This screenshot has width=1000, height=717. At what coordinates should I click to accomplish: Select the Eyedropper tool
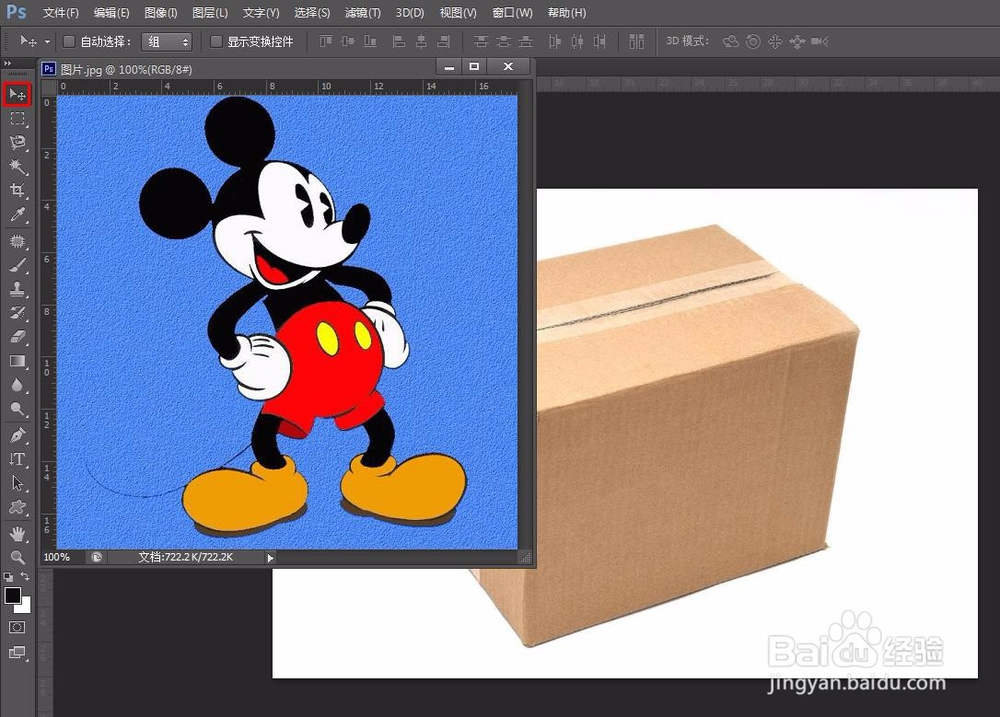[17, 215]
